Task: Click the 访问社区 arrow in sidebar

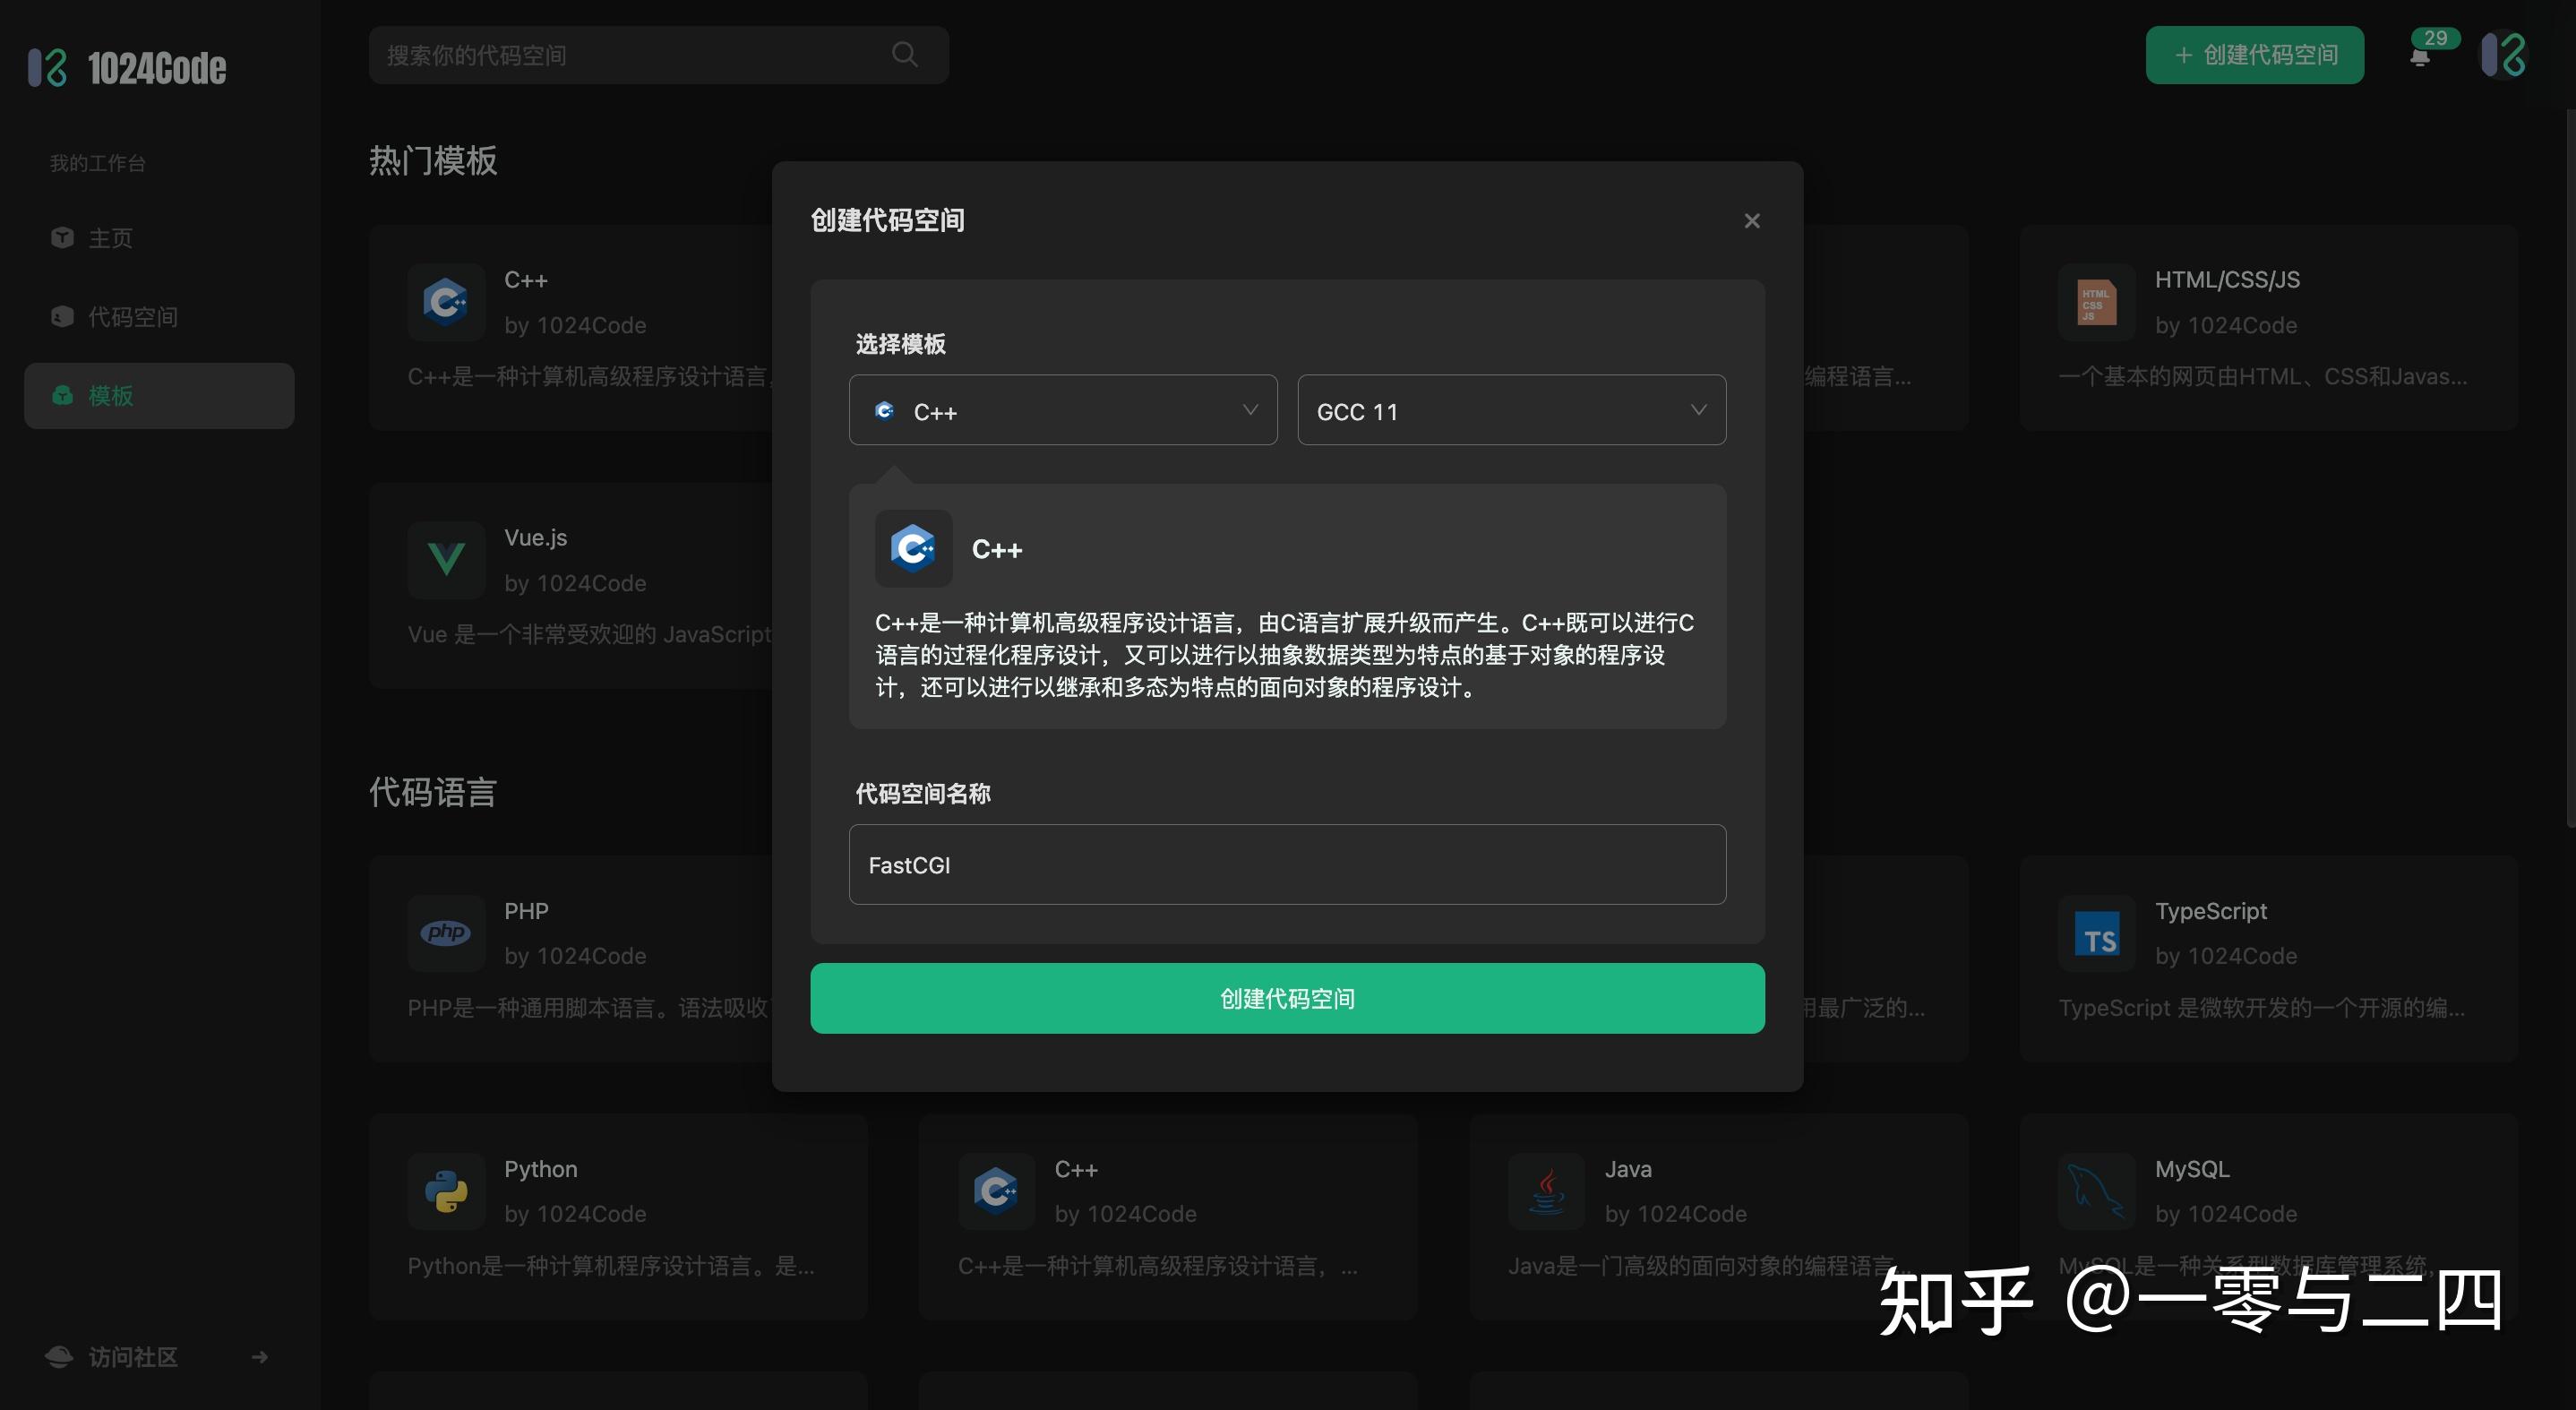Action: coord(260,1357)
